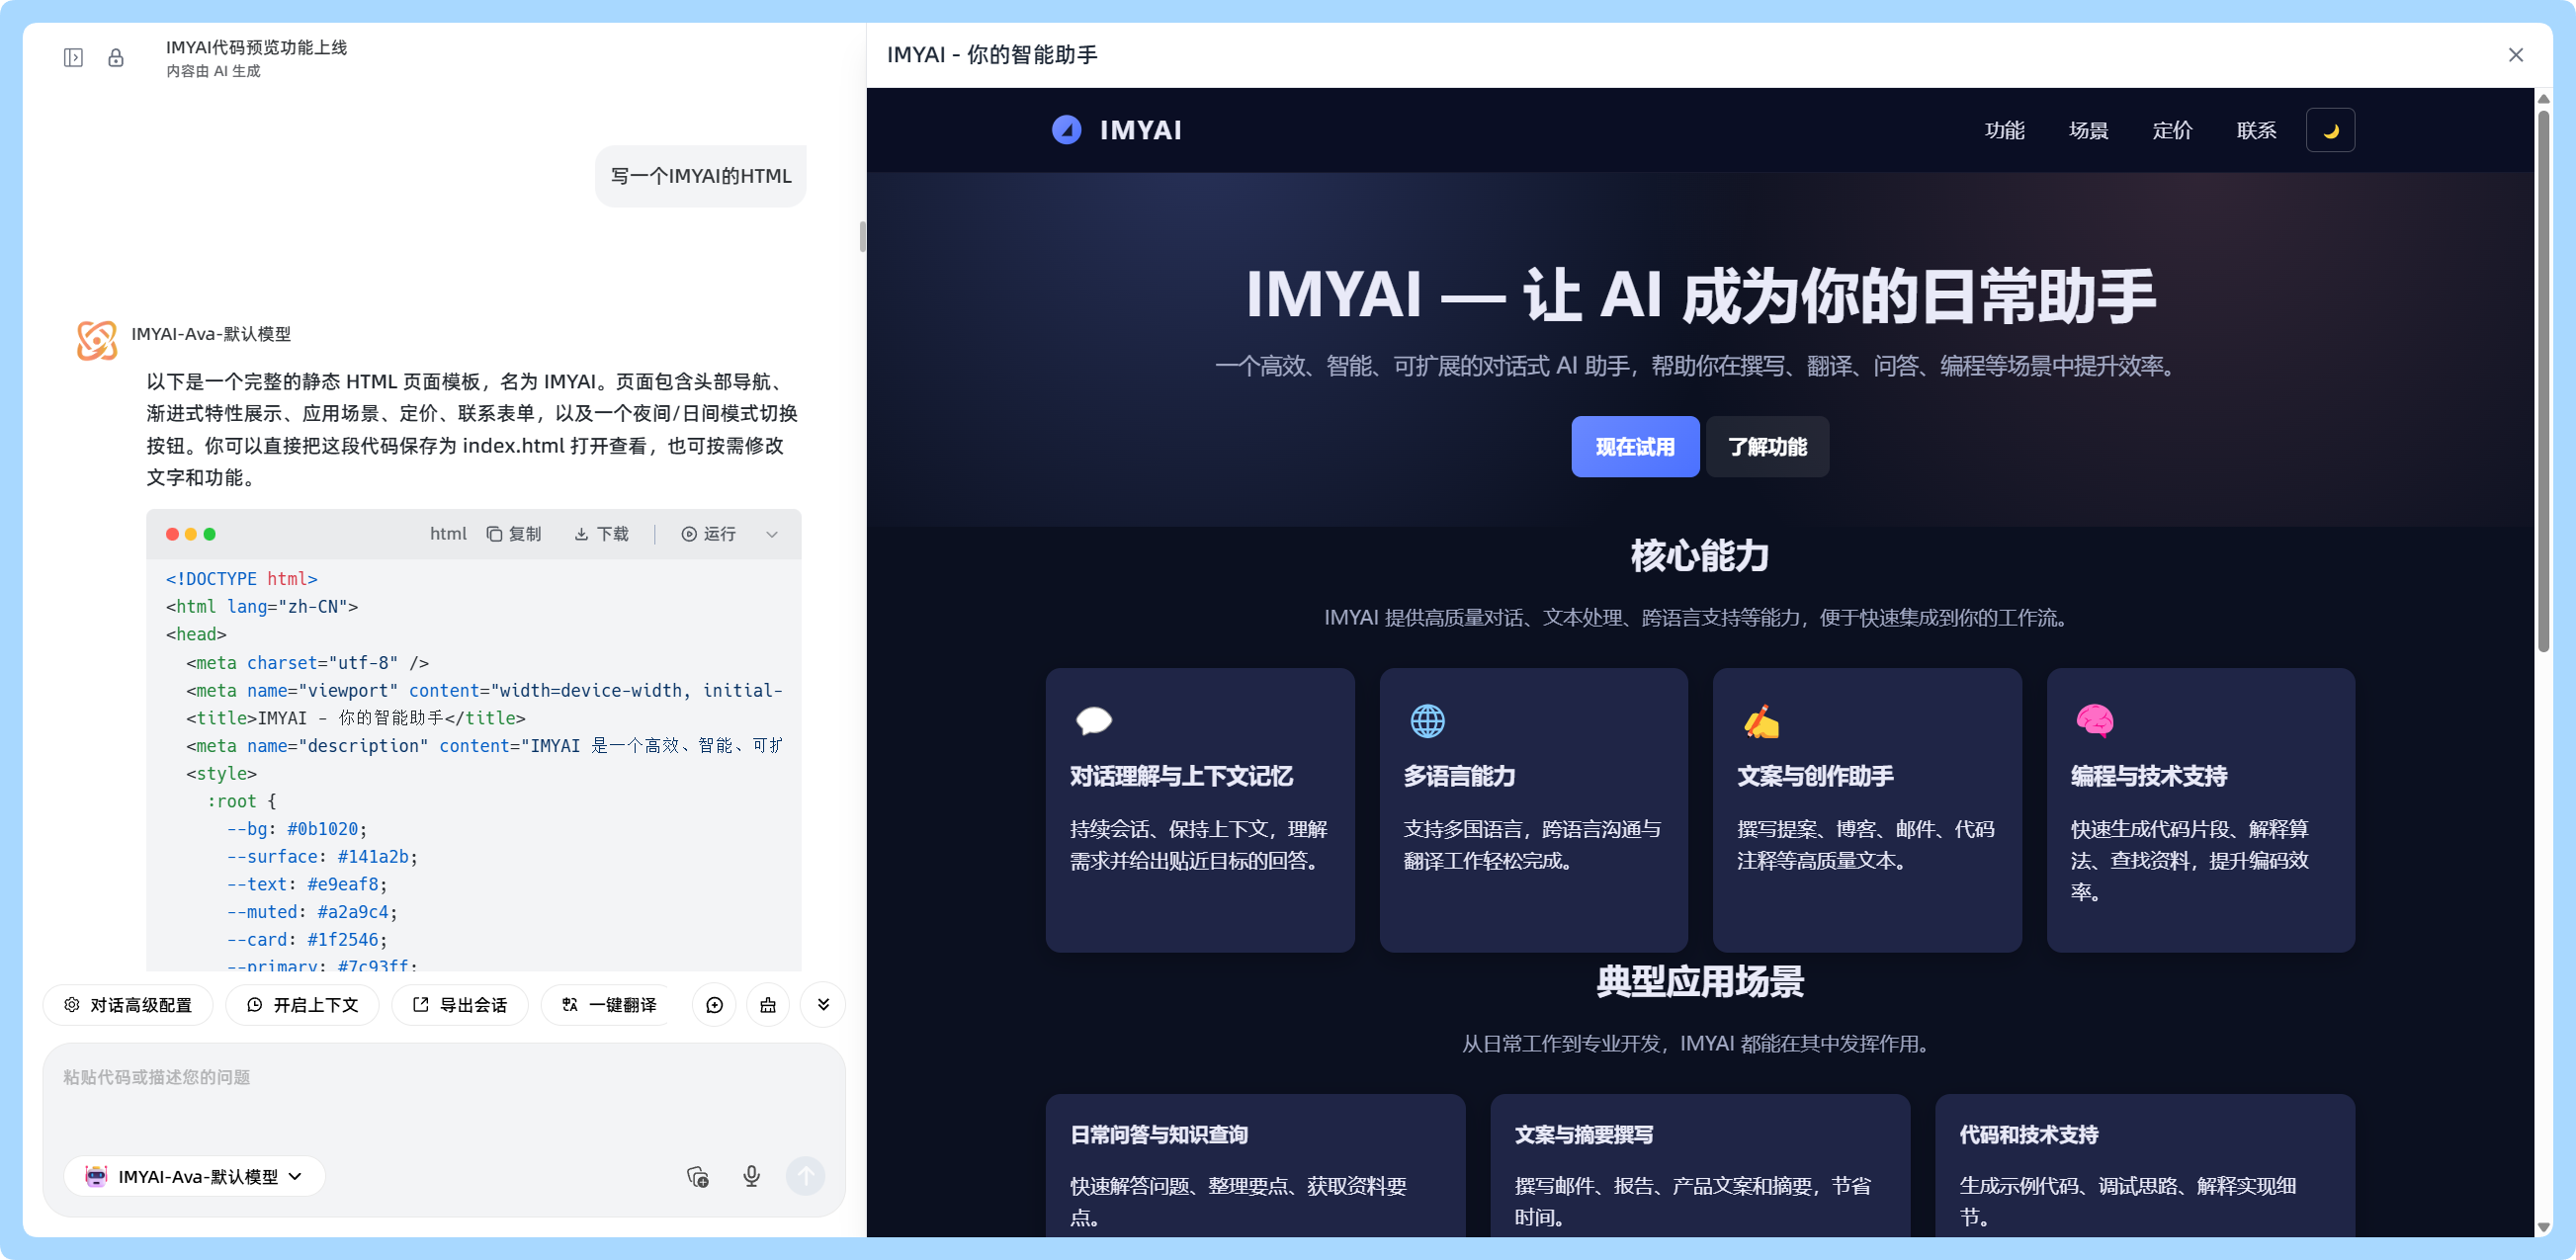Toggle the left sidebar panel icon
The image size is (2576, 1260).
pyautogui.click(x=73, y=58)
